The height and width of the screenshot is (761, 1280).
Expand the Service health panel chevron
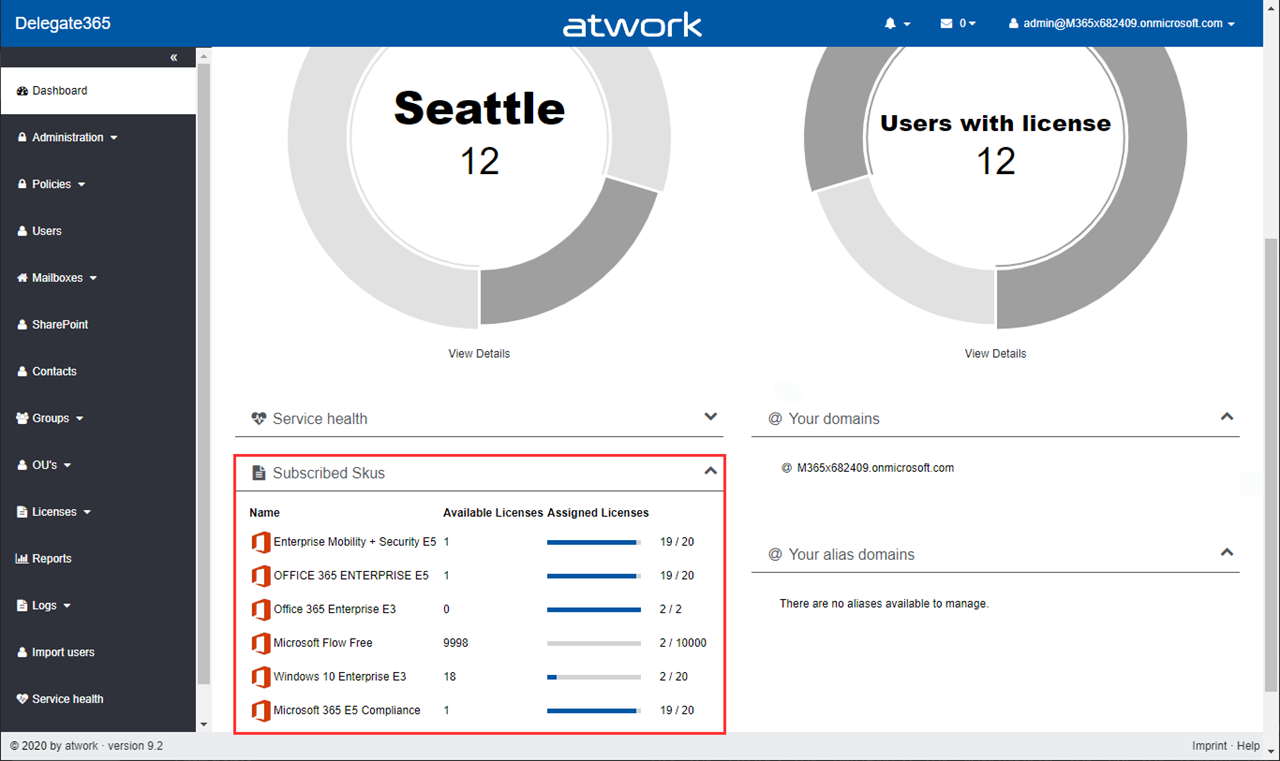[x=711, y=417]
